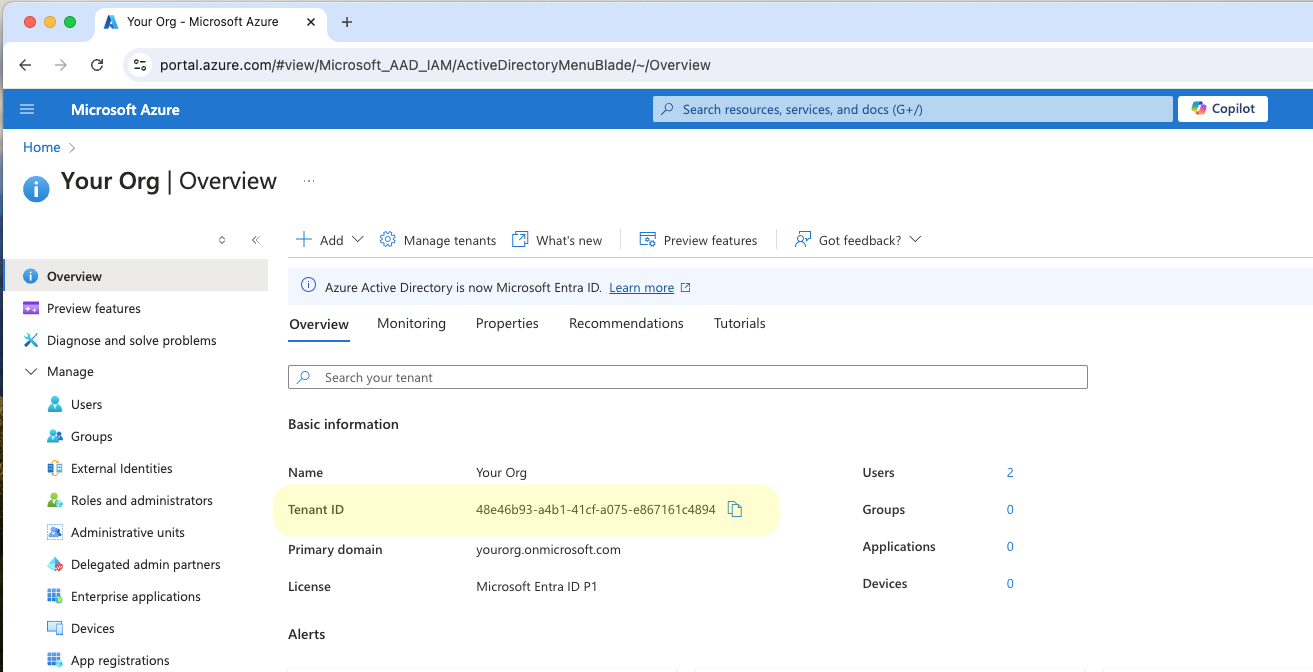
Task: Click the Manage tenants gear icon
Action: (388, 240)
